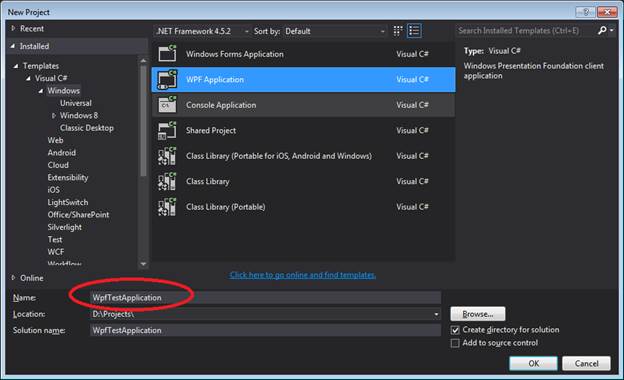Collapse the Visual C# tree node
This screenshot has height=380, width=624.
[x=28, y=78]
